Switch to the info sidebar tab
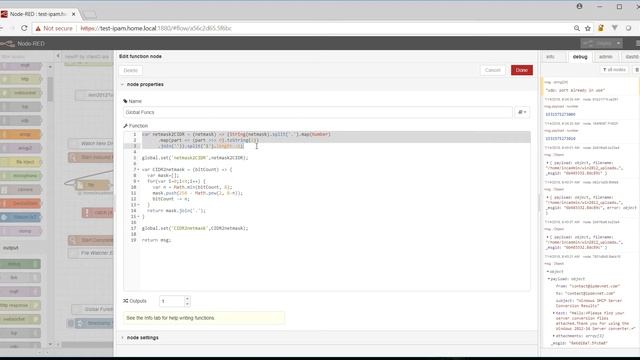This screenshot has height=360, width=640. coord(551,57)
